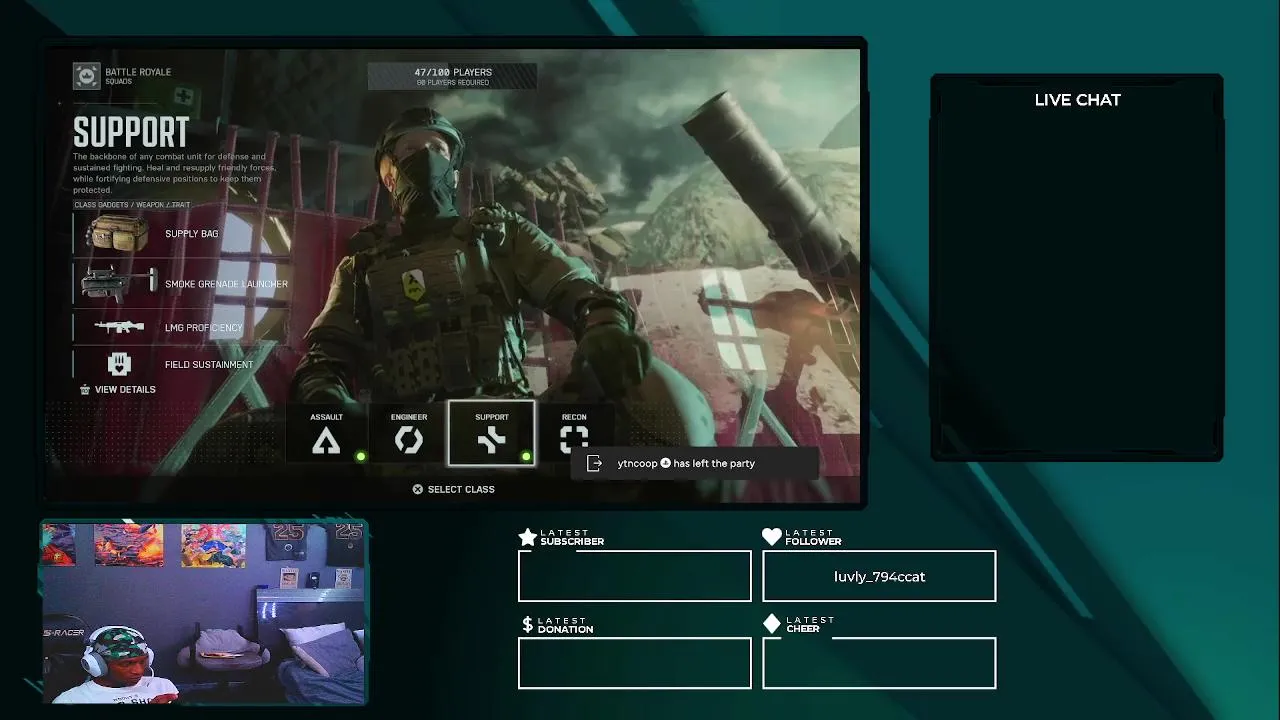Click the SUPPORT class heading
Screen dimensions: 1280x720
[131, 132]
